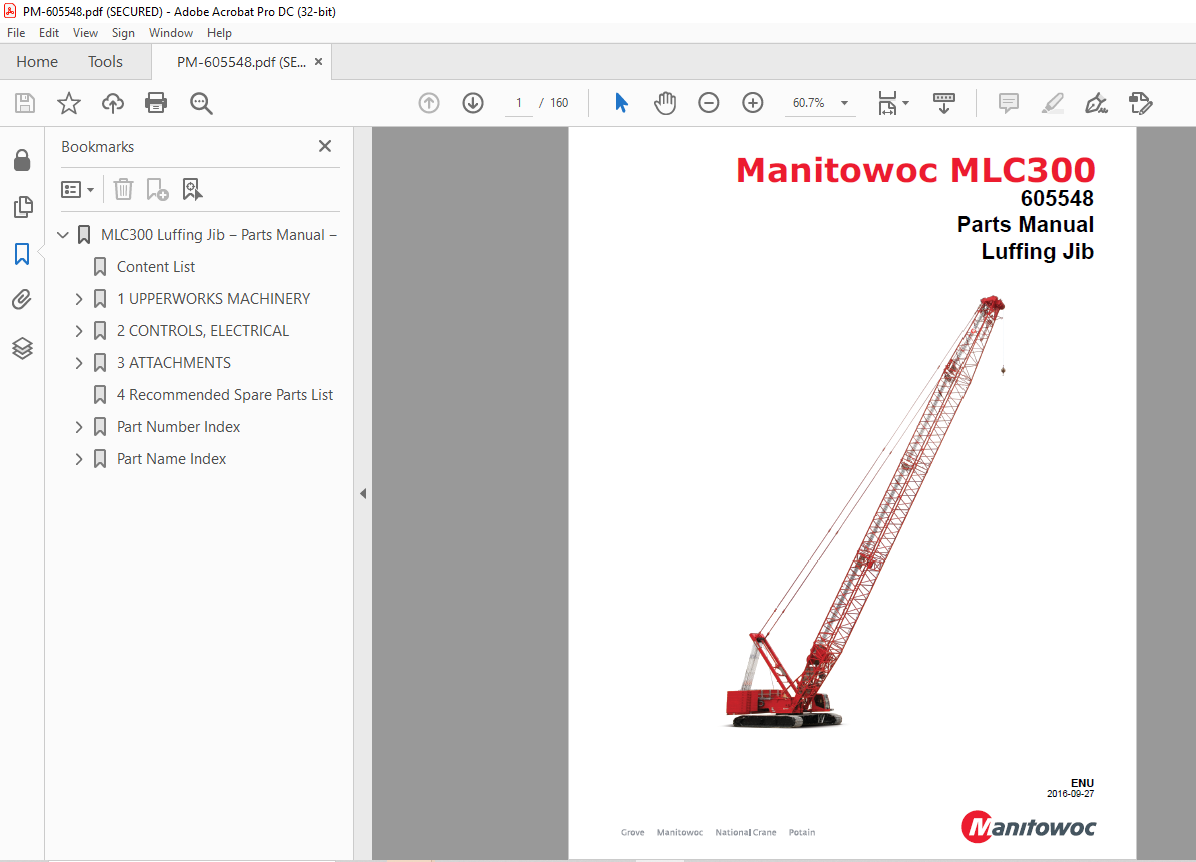Open the Window menu
Viewport: 1196px width, 862px height.
171,33
